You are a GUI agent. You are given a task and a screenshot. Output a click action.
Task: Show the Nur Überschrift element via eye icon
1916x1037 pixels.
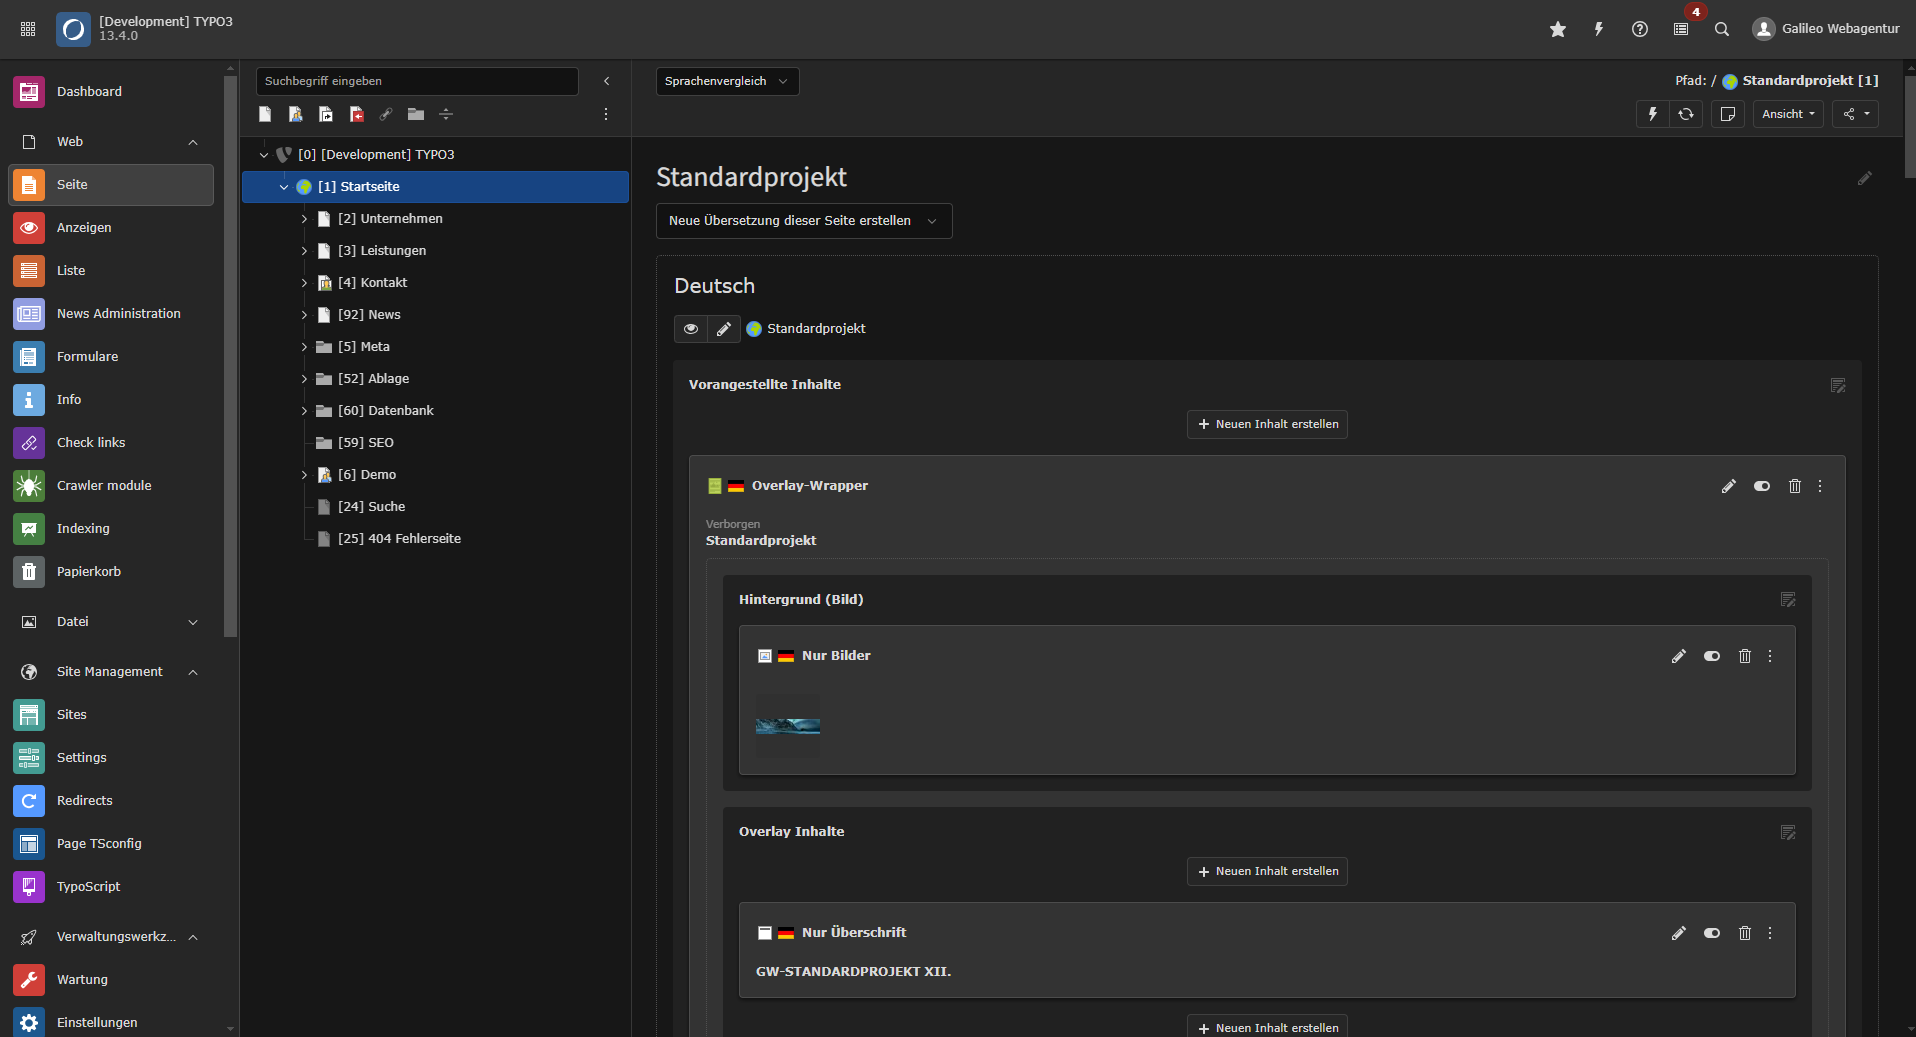click(x=1712, y=933)
